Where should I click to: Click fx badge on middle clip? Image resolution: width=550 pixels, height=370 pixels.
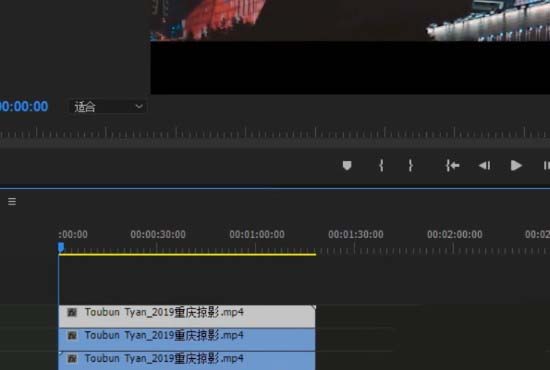point(72,336)
